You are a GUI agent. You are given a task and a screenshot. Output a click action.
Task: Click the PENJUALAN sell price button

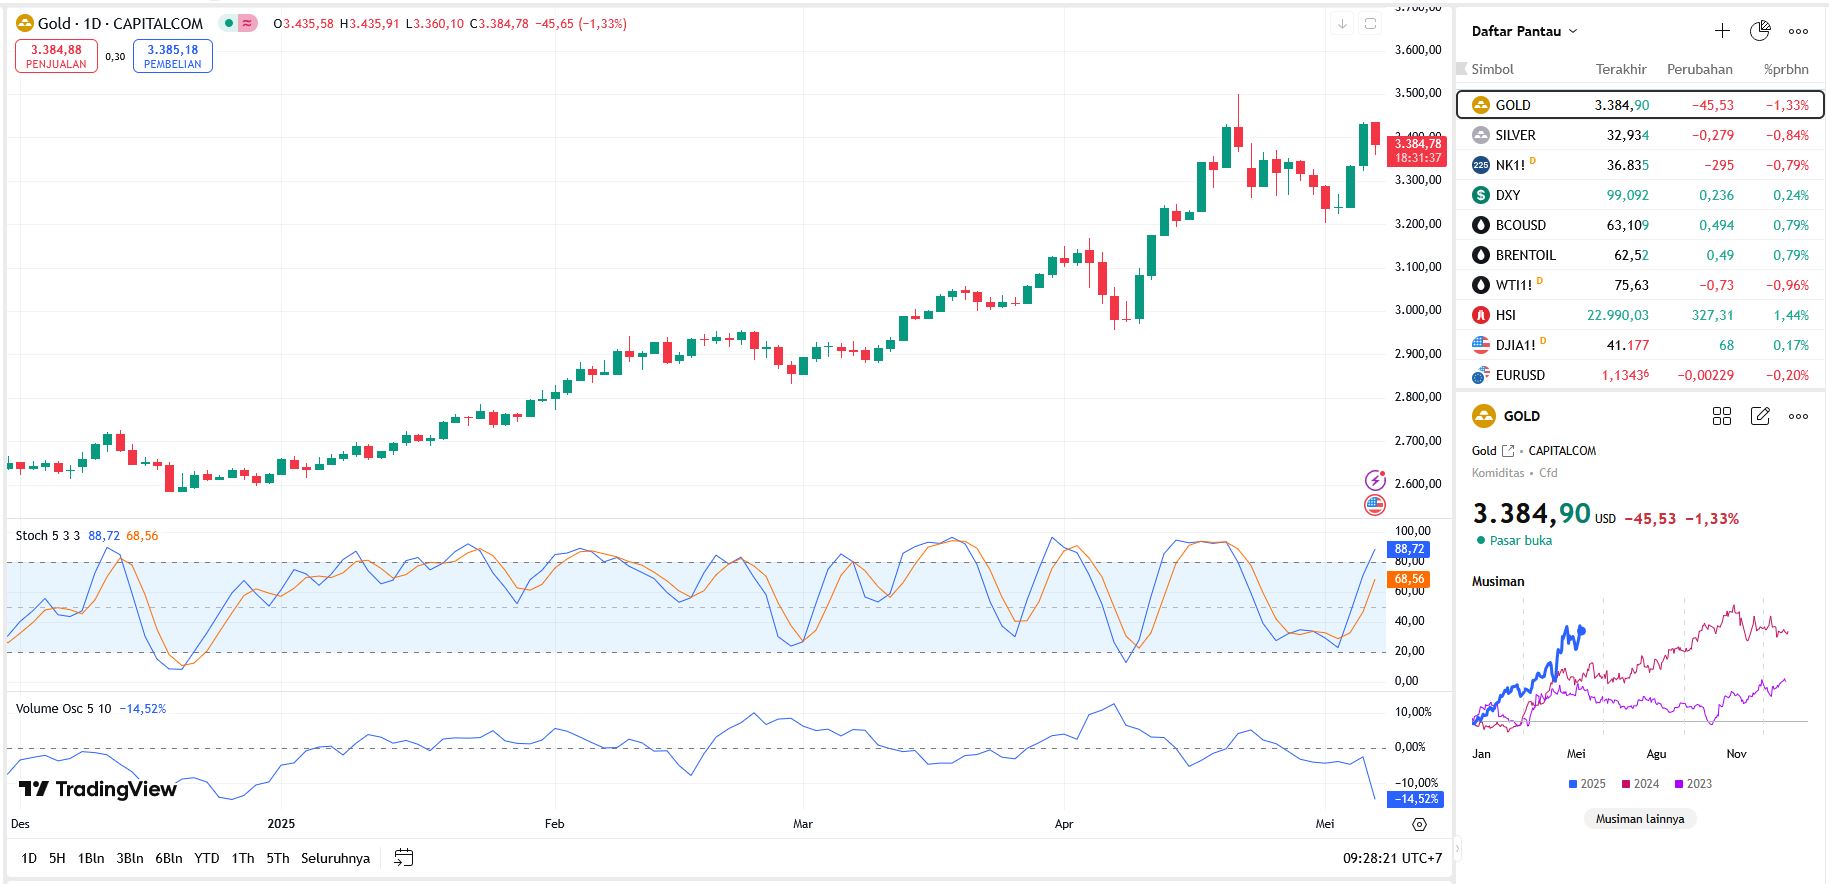point(56,56)
